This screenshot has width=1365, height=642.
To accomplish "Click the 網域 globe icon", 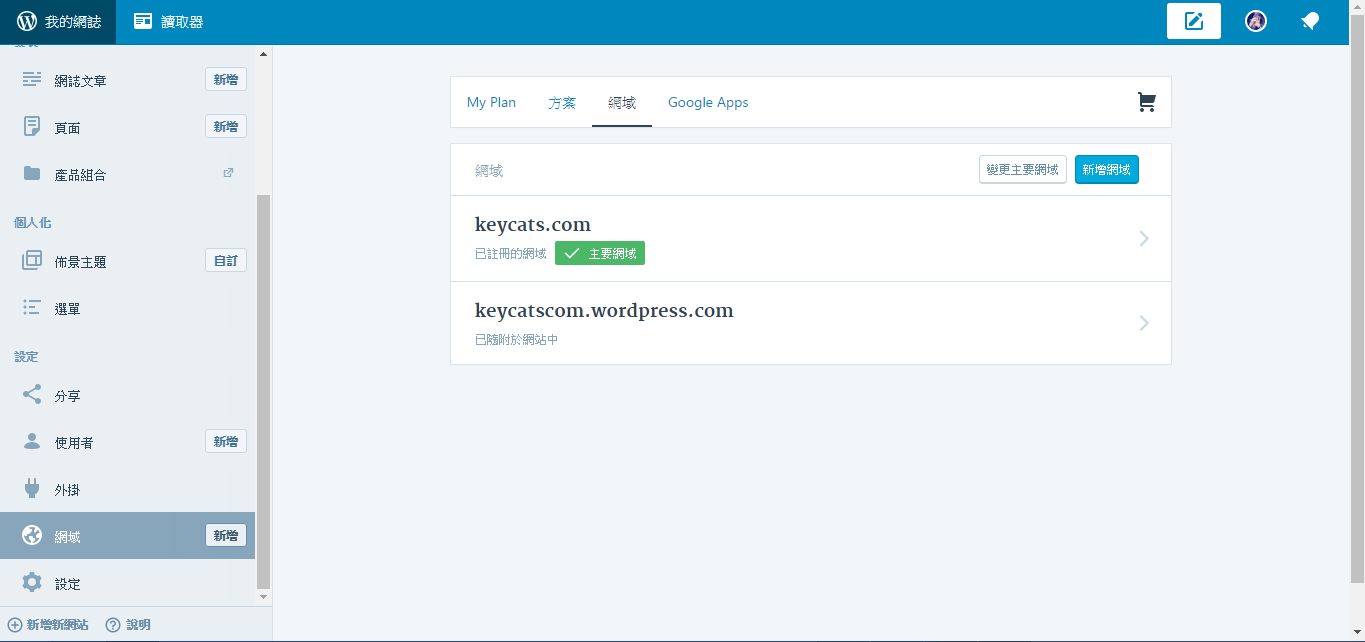I will 32,535.
